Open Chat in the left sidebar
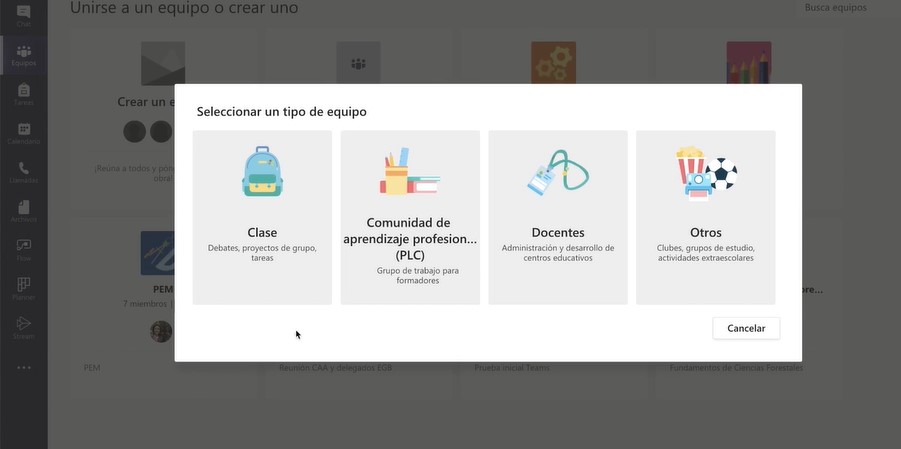The image size is (901, 449). tap(24, 16)
